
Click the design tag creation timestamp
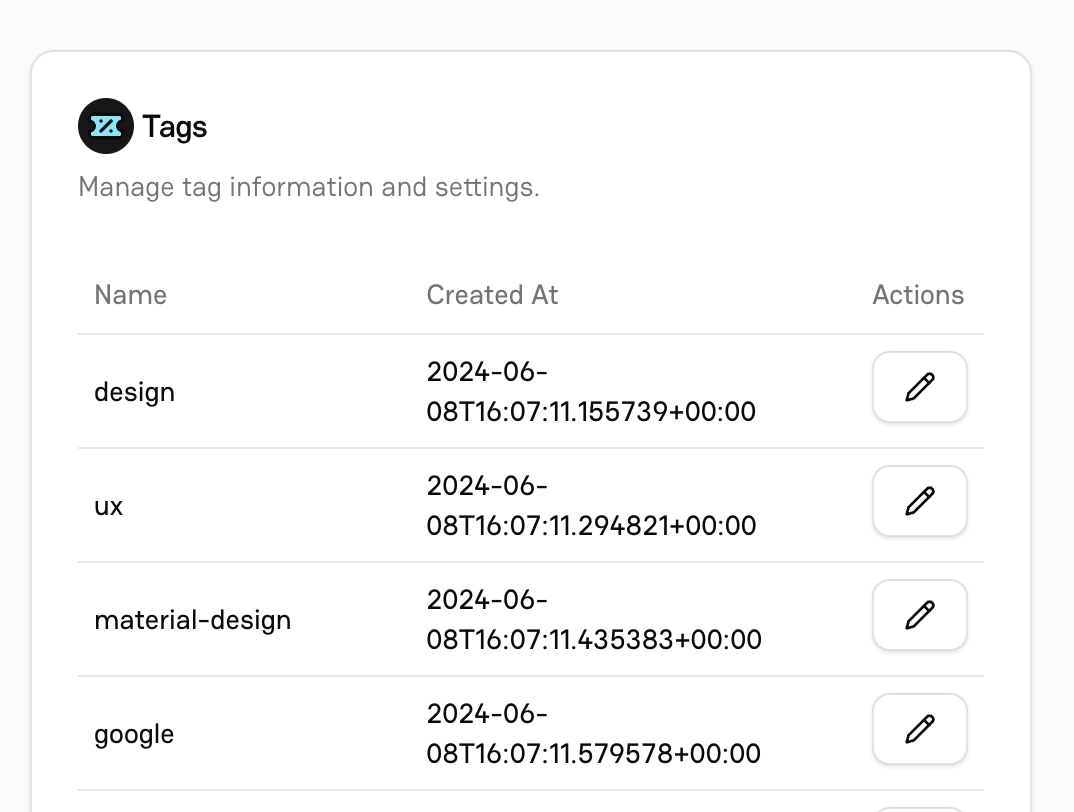point(590,392)
